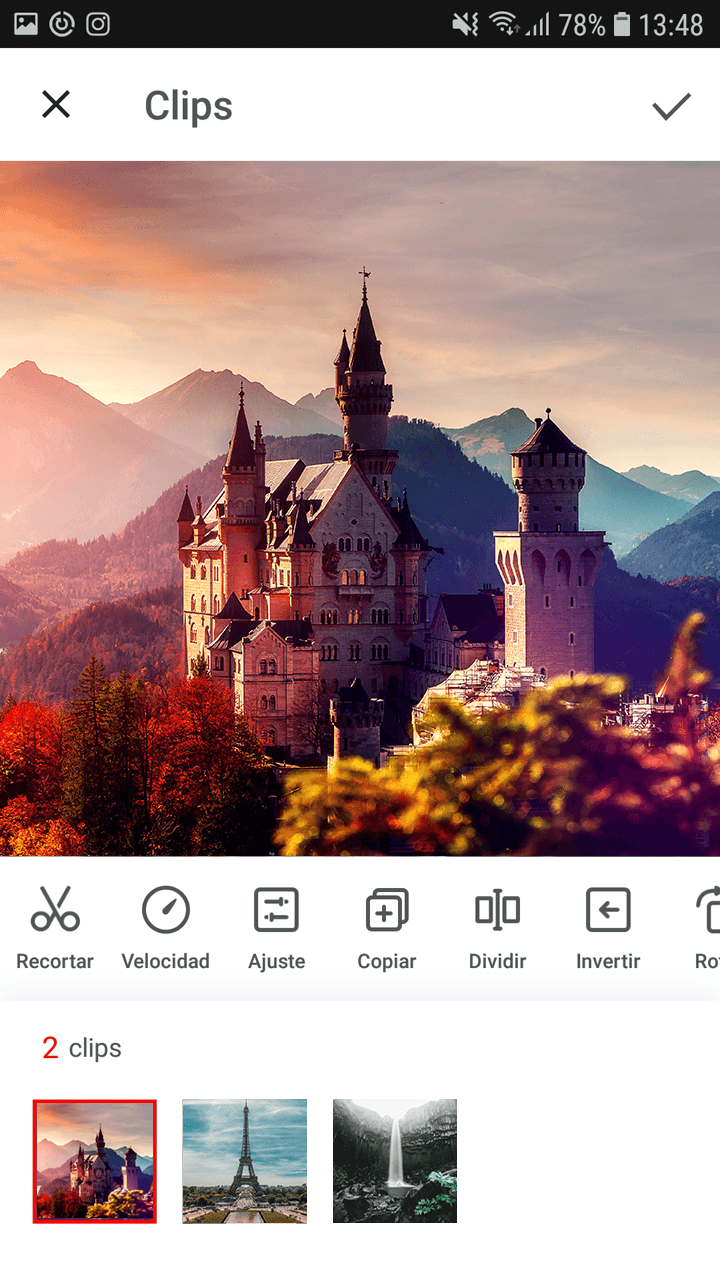Open the Ajuste adjustment tool
This screenshot has width=720, height=1280.
pyautogui.click(x=277, y=929)
